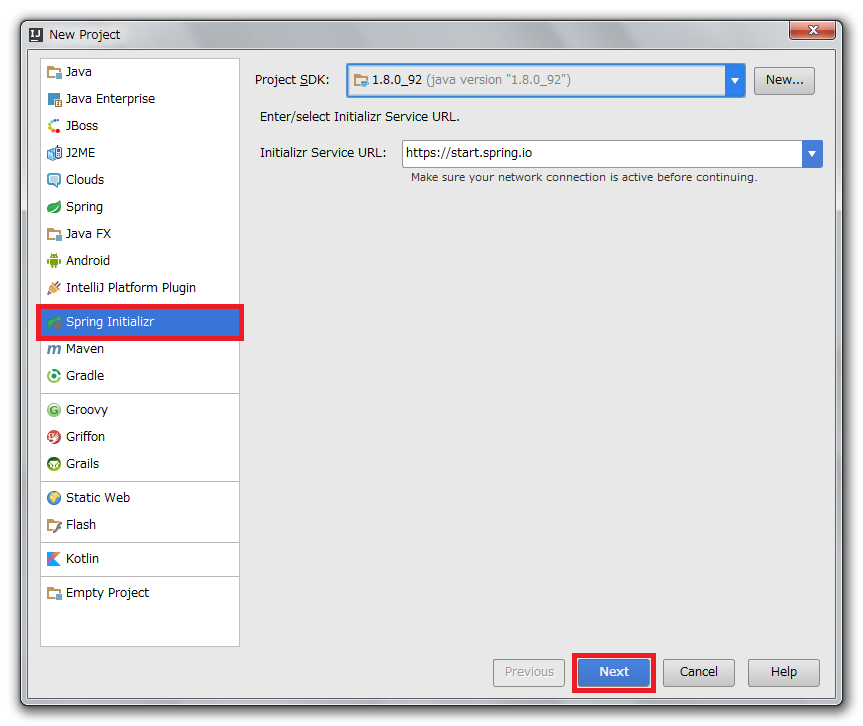
Task: Close the New Project dialog
Action: [x=812, y=30]
